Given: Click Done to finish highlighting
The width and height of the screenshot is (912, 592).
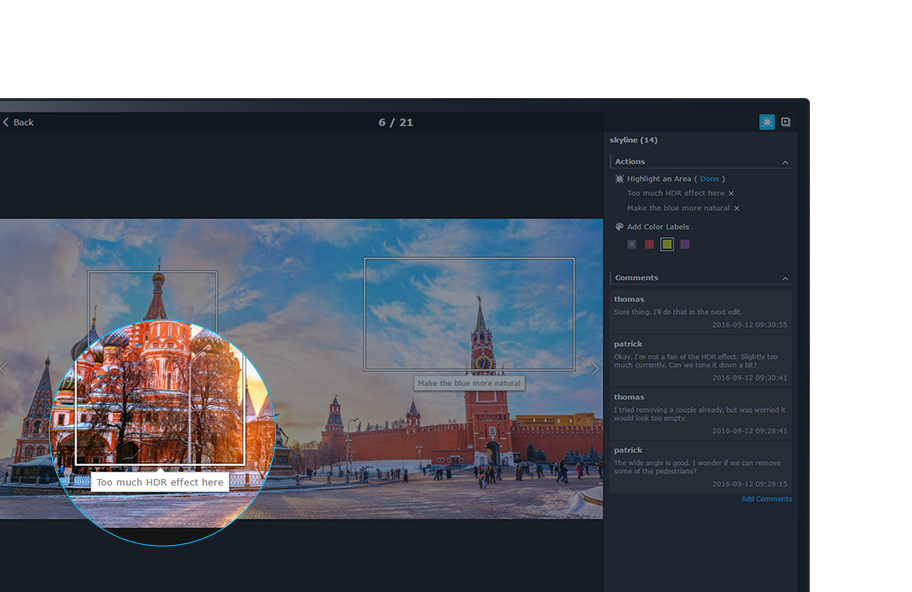Looking at the screenshot, I should coord(709,179).
